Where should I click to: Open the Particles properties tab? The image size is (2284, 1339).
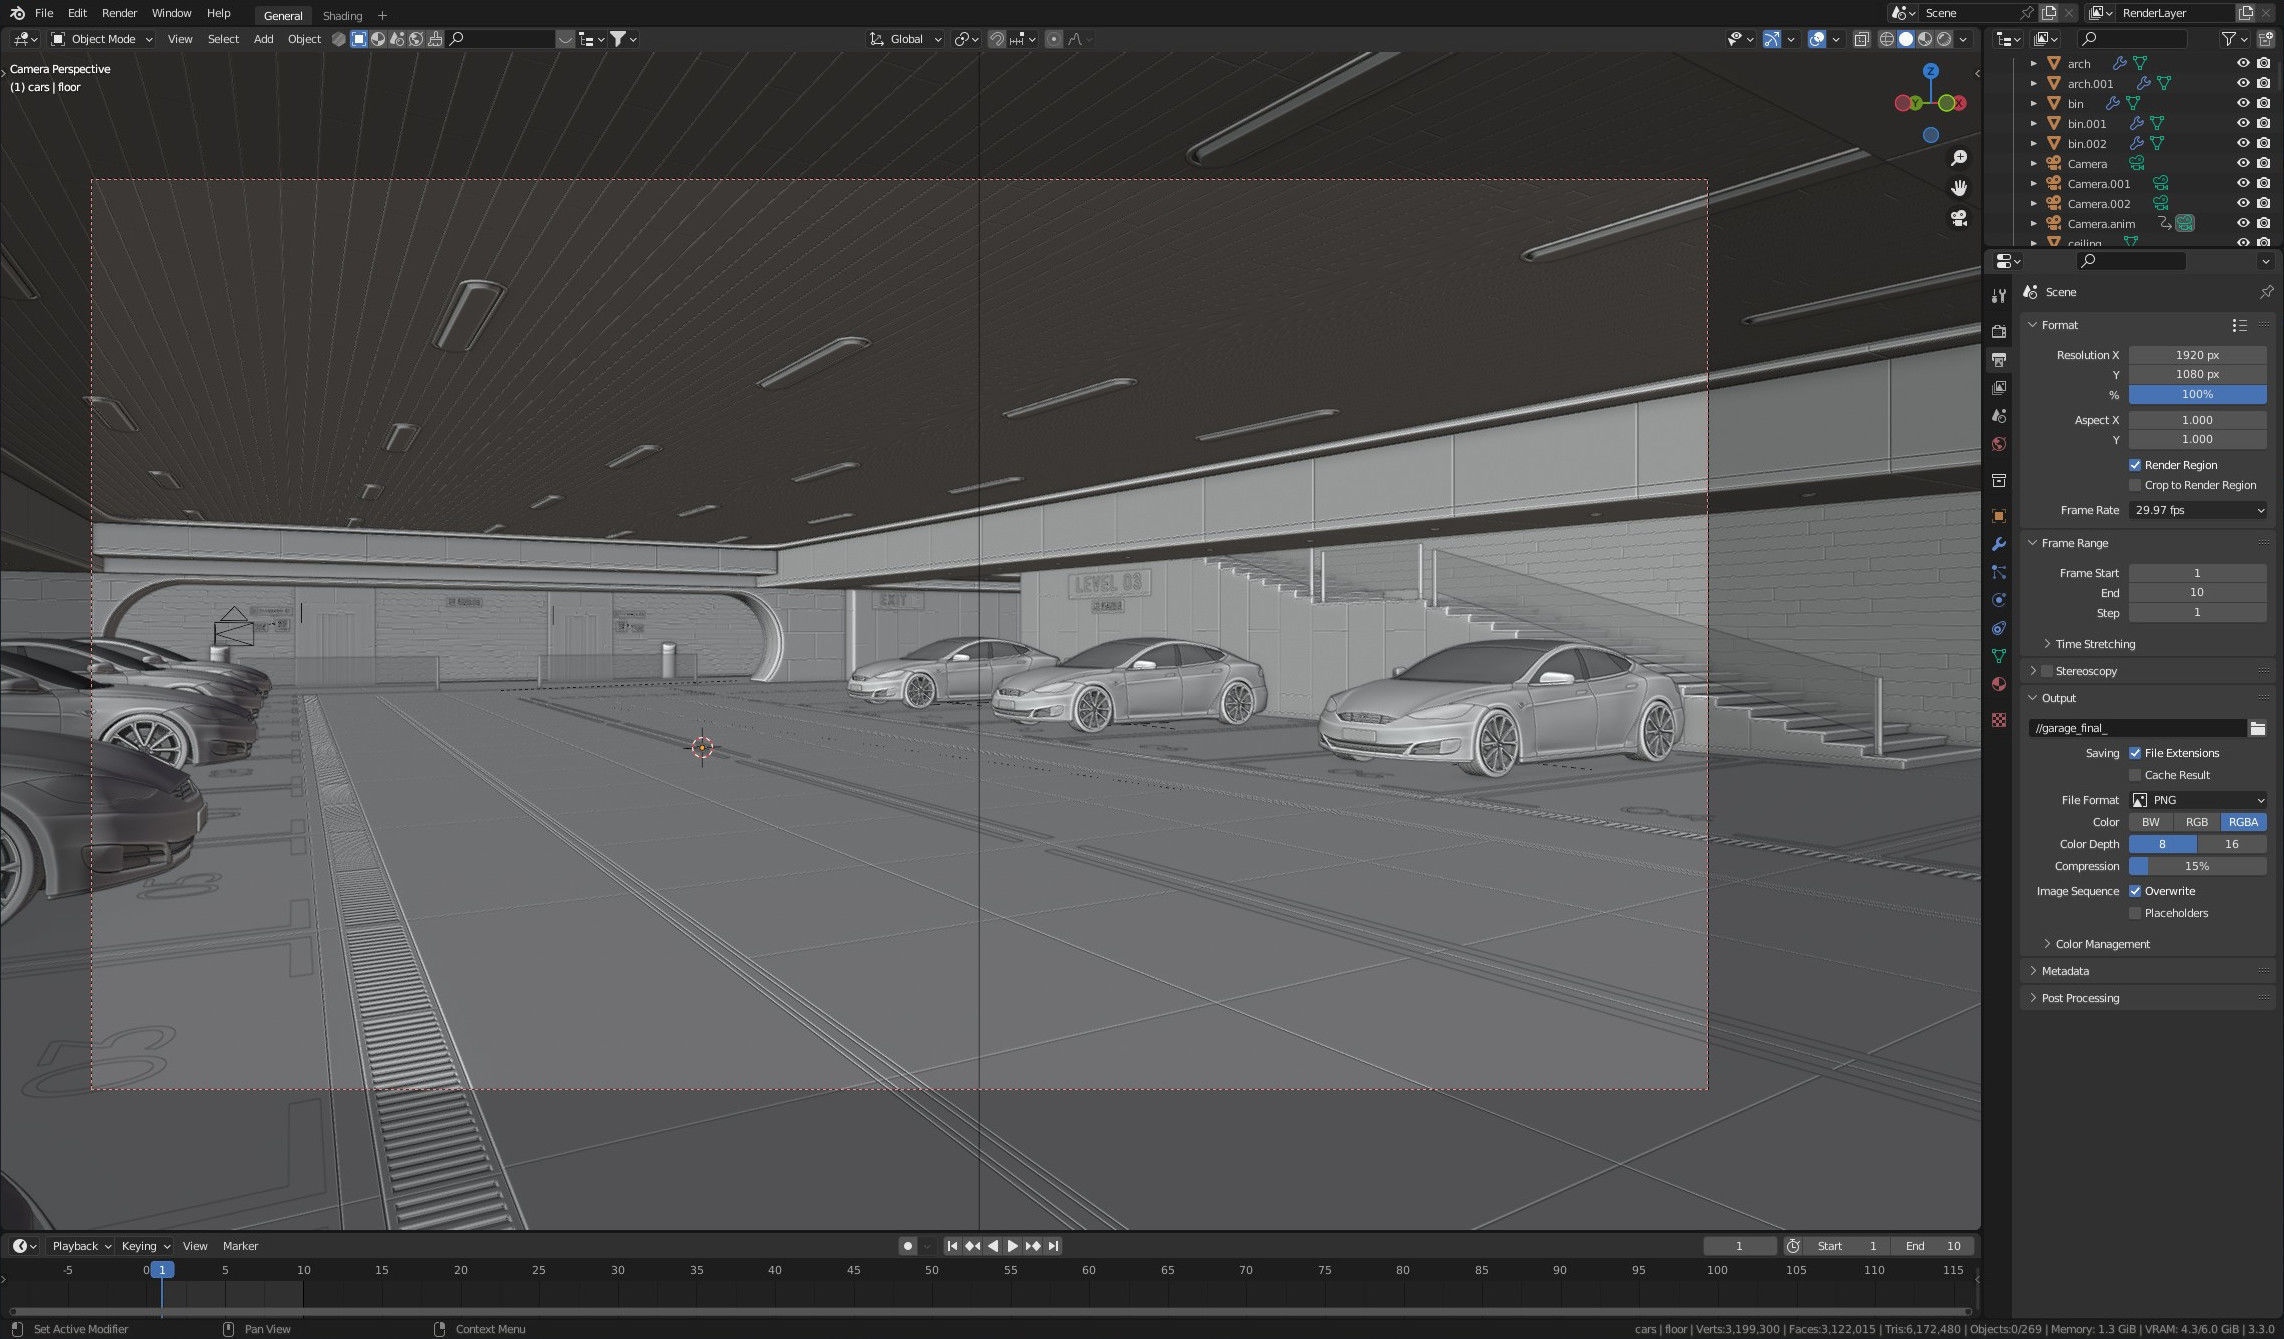pos(1999,572)
